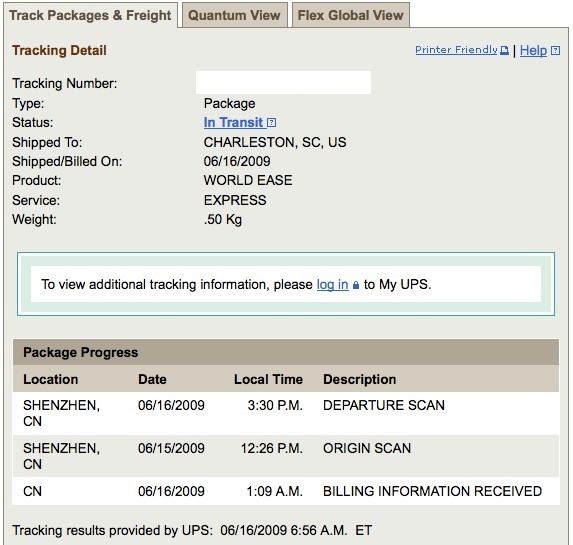This screenshot has width=573, height=545.
Task: Click the blank tracking number field
Action: (283, 83)
